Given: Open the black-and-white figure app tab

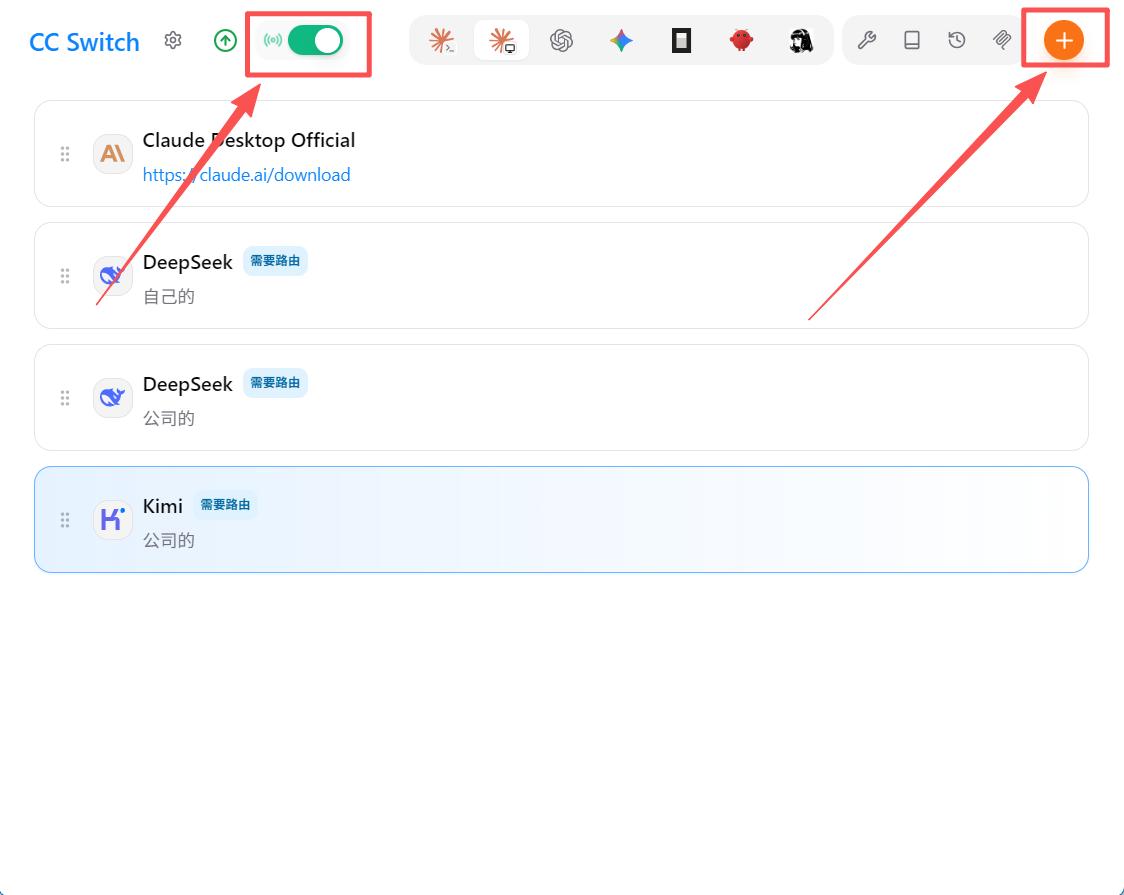Looking at the screenshot, I should pyautogui.click(x=801, y=40).
